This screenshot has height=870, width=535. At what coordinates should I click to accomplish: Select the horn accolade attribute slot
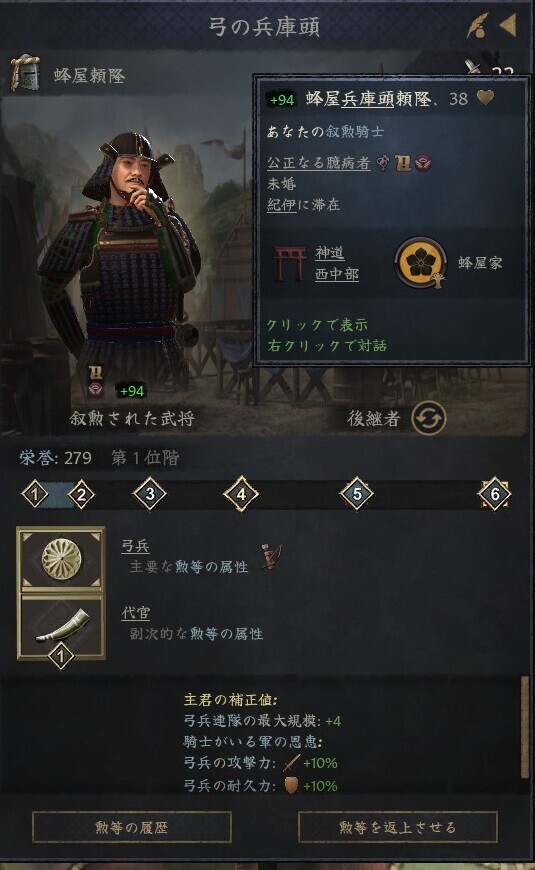pos(61,625)
